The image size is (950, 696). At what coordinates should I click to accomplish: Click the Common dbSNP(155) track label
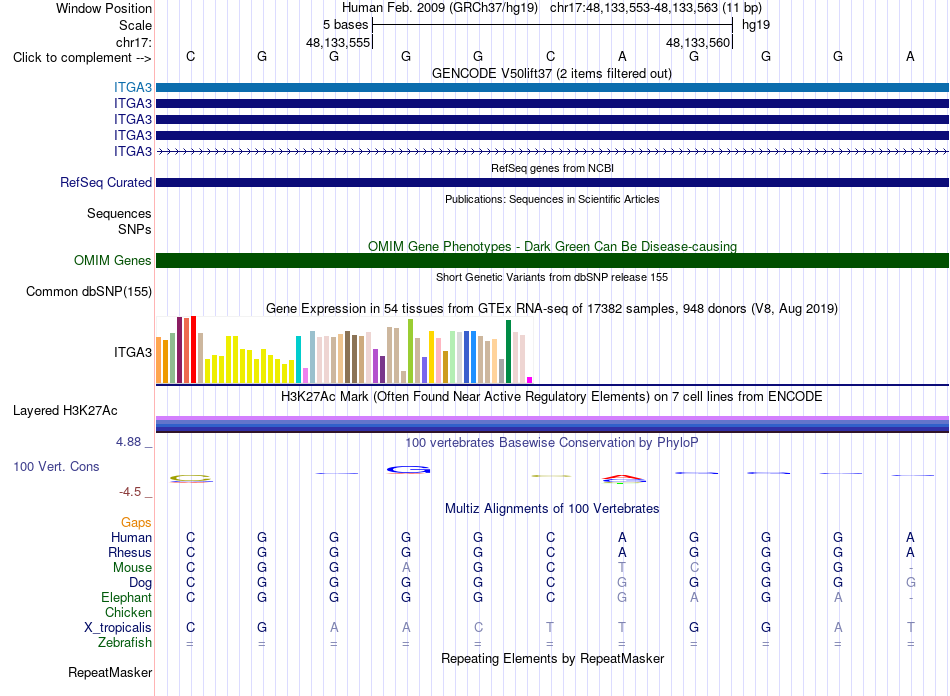pos(88,291)
